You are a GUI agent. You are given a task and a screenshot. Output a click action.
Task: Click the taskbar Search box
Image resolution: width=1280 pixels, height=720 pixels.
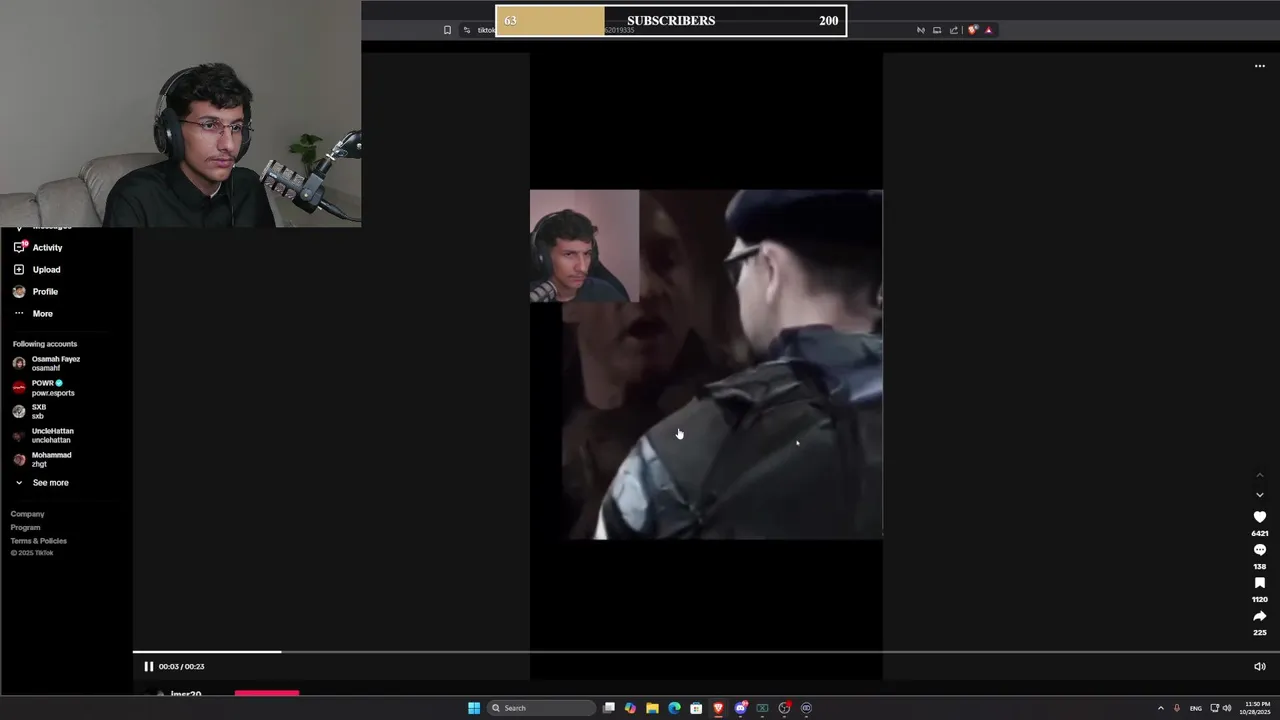[x=541, y=708]
